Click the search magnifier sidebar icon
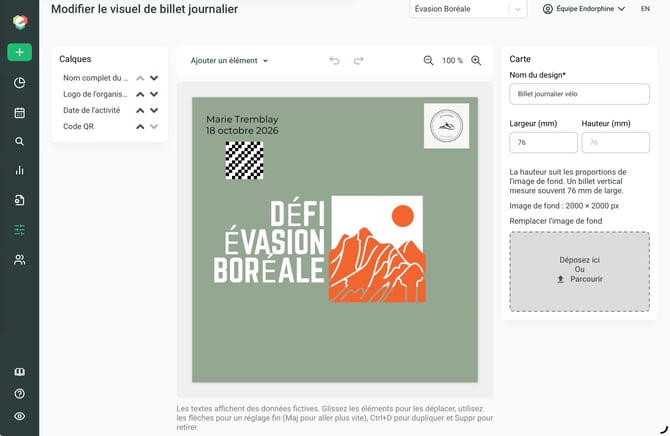Image resolution: width=670 pixels, height=436 pixels. tap(19, 141)
